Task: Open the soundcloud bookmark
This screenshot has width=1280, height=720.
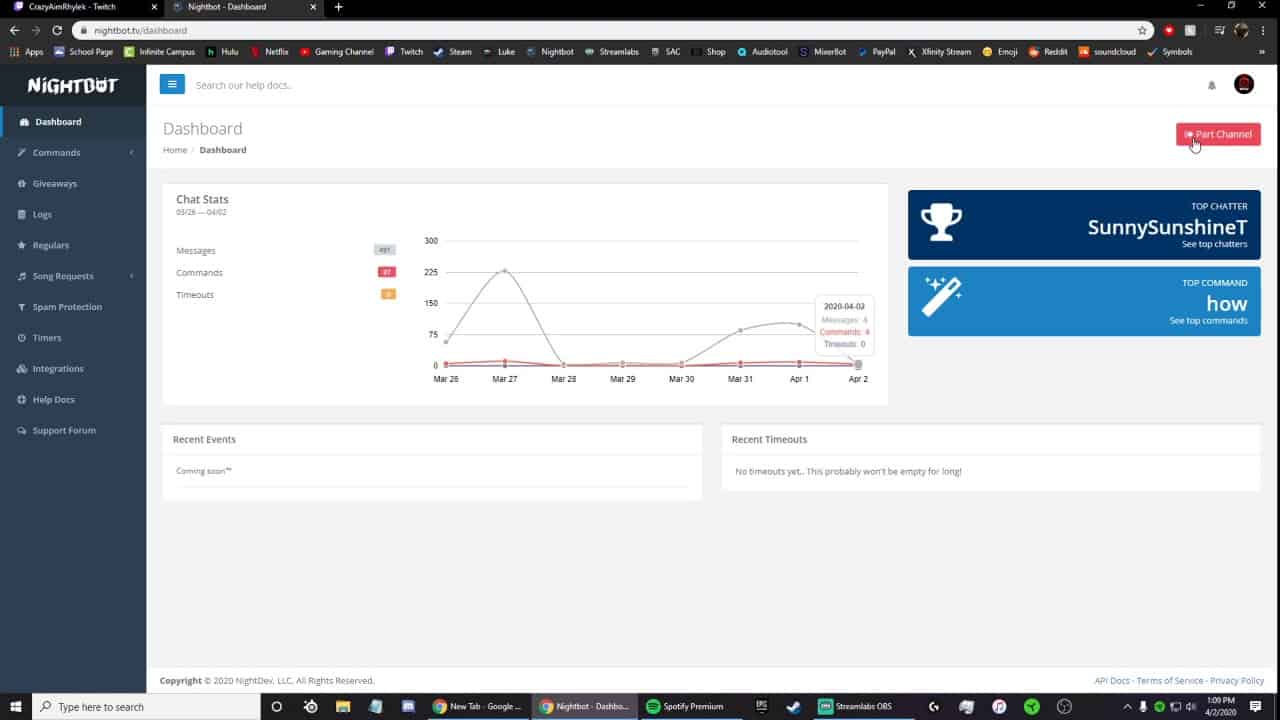Action: (x=1107, y=52)
